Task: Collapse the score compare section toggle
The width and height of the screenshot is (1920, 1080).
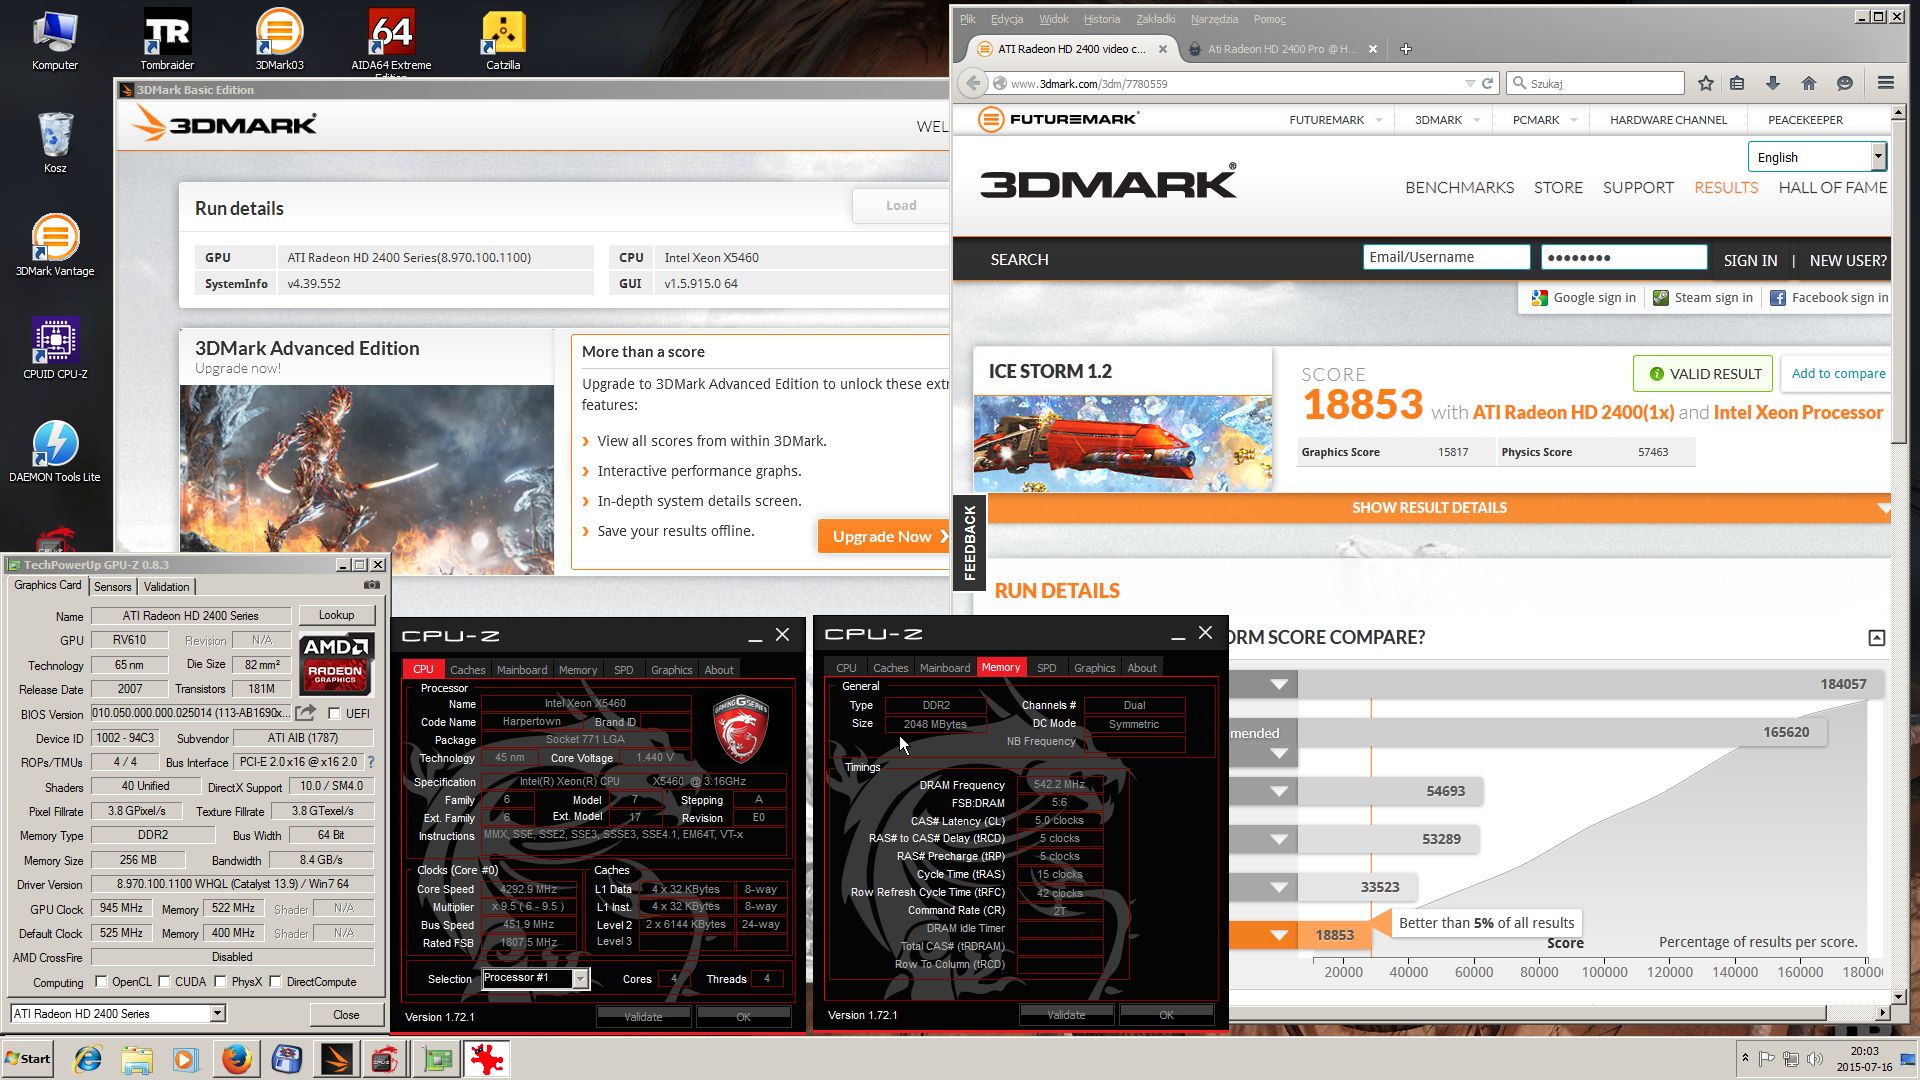Action: point(1877,638)
